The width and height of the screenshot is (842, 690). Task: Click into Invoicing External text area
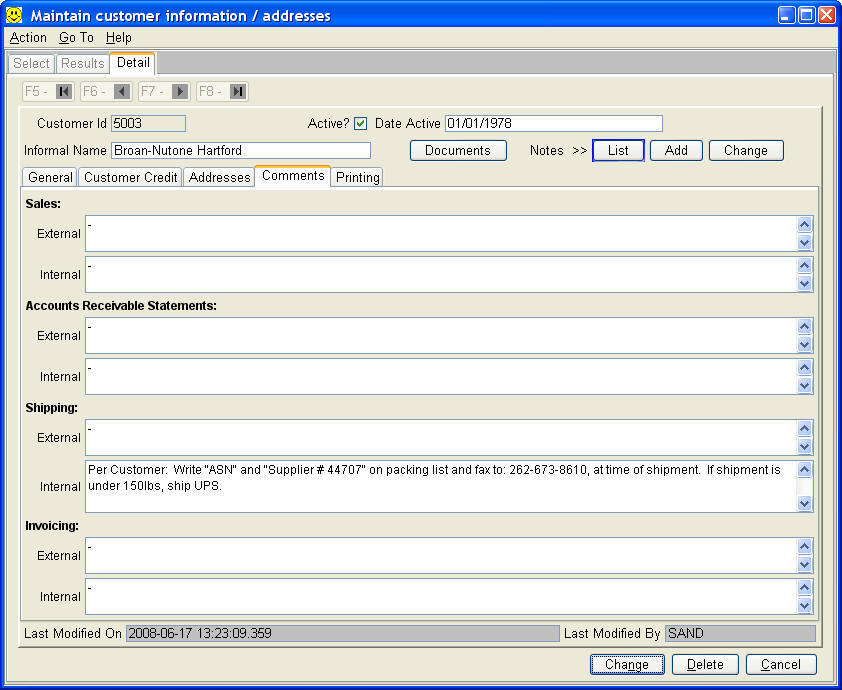[441, 556]
